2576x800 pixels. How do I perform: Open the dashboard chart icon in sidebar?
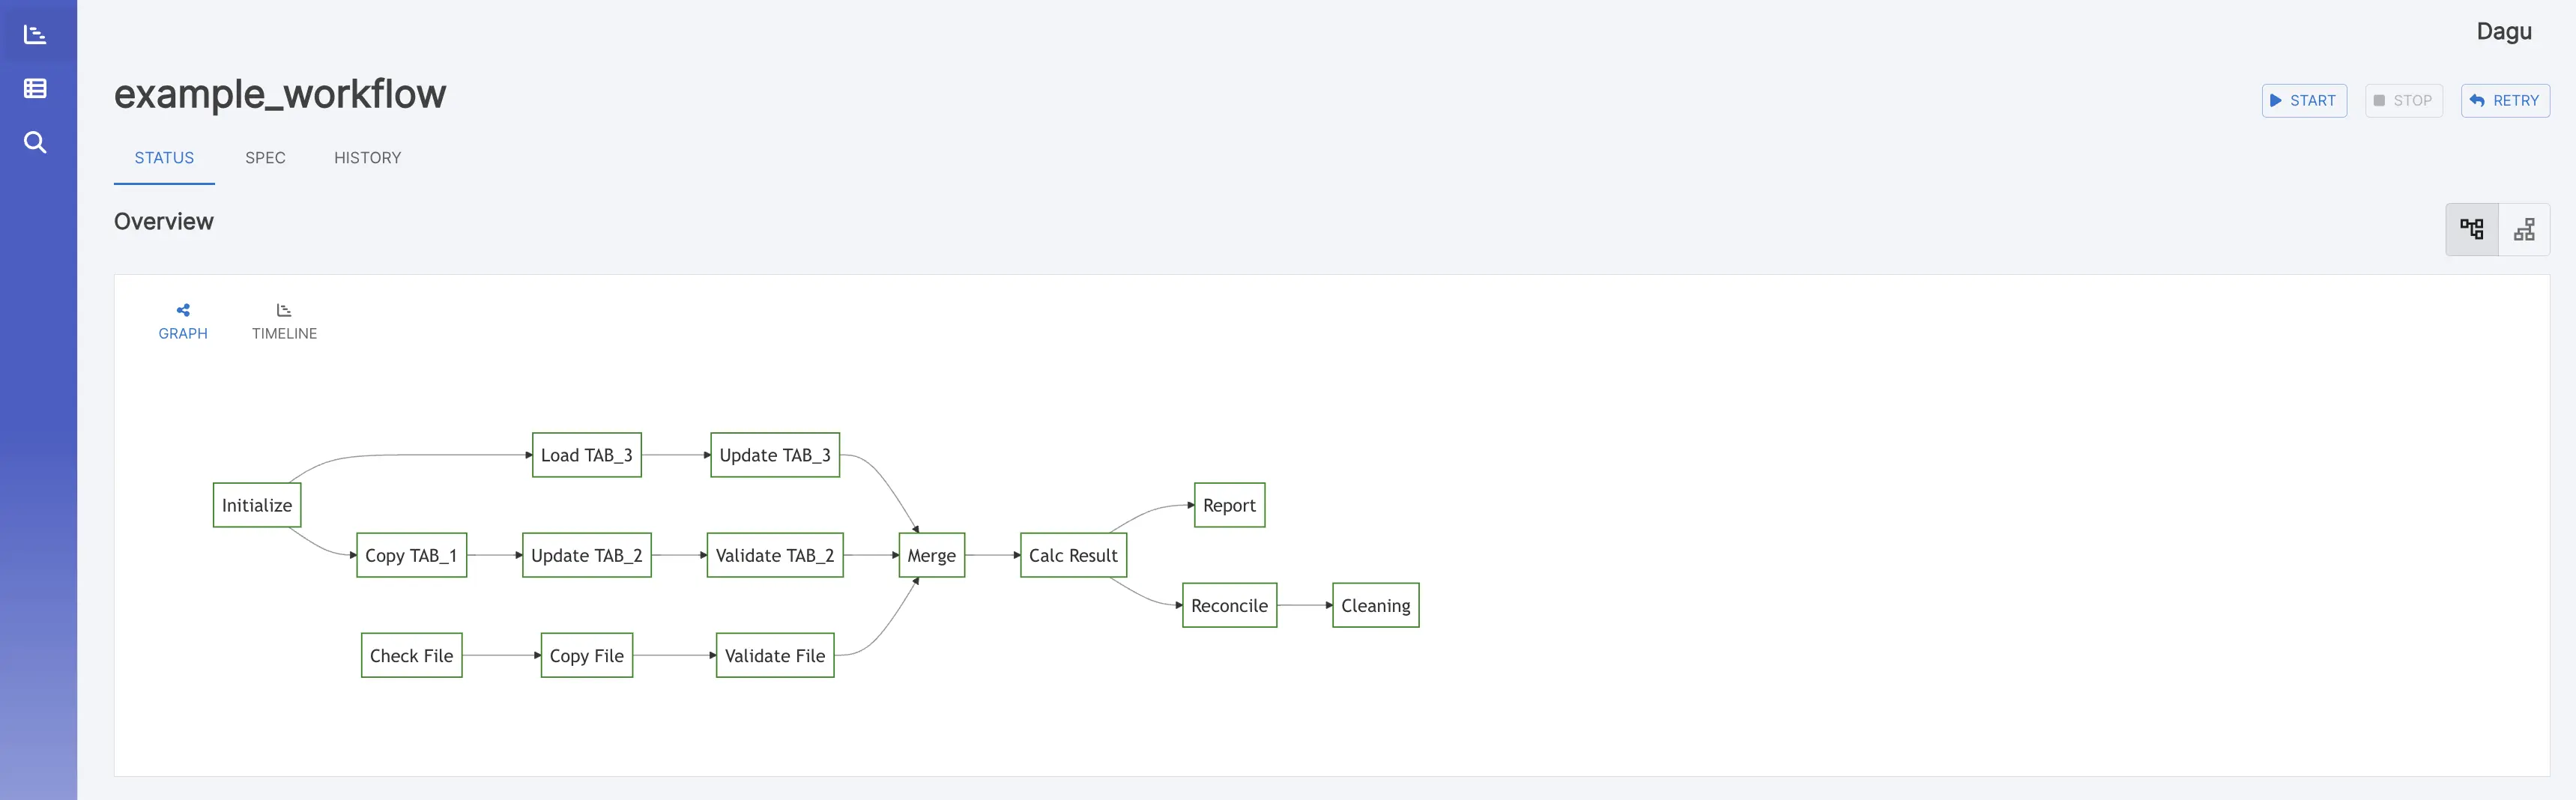pyautogui.click(x=35, y=34)
